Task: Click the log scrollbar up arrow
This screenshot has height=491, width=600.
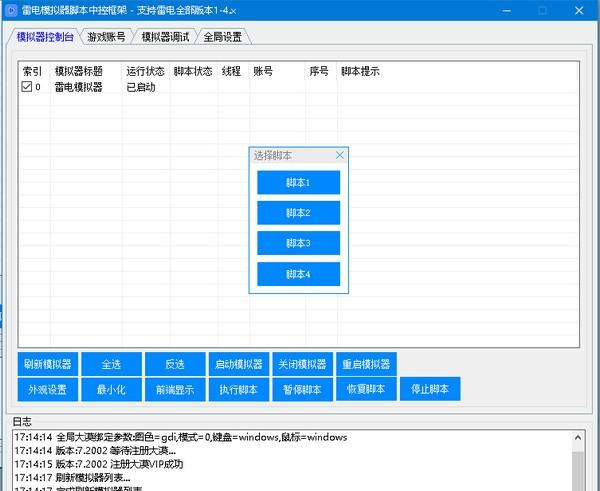Action: click(x=578, y=437)
